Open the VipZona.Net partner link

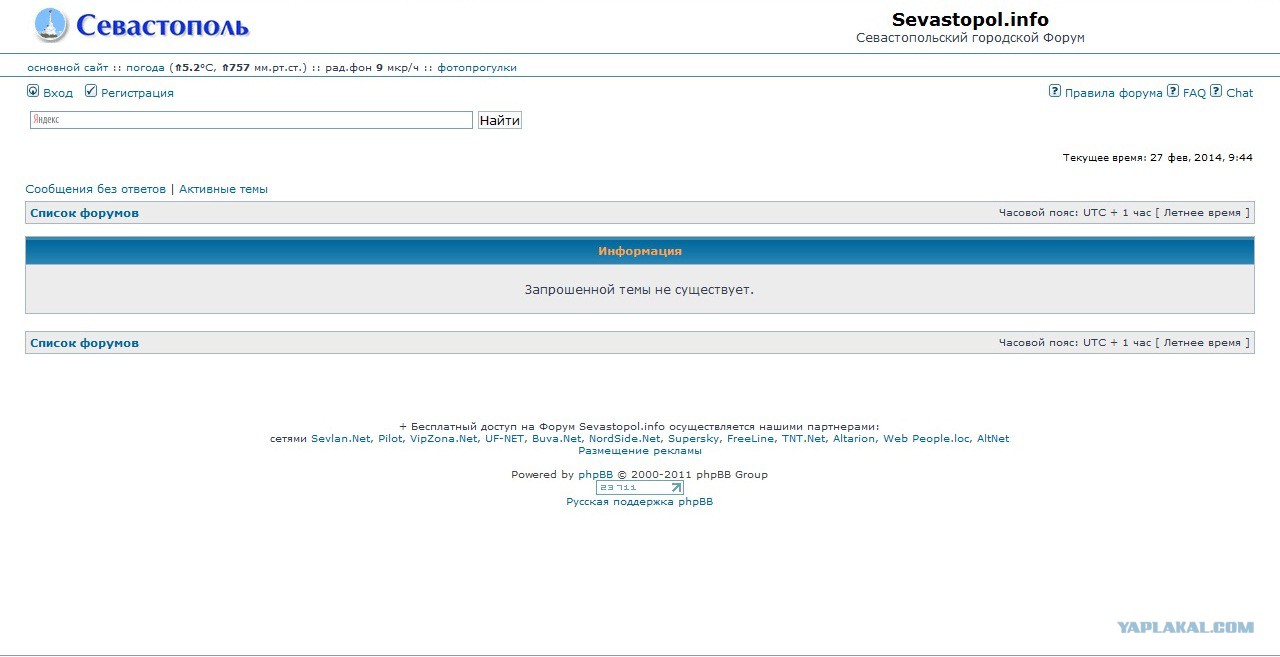[443, 439]
